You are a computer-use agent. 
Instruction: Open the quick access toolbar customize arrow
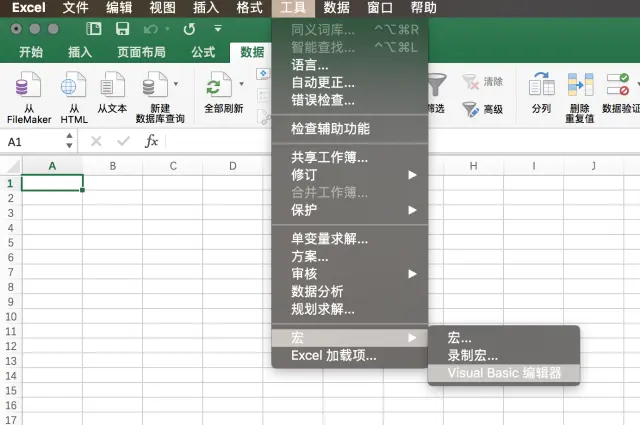click(x=218, y=29)
